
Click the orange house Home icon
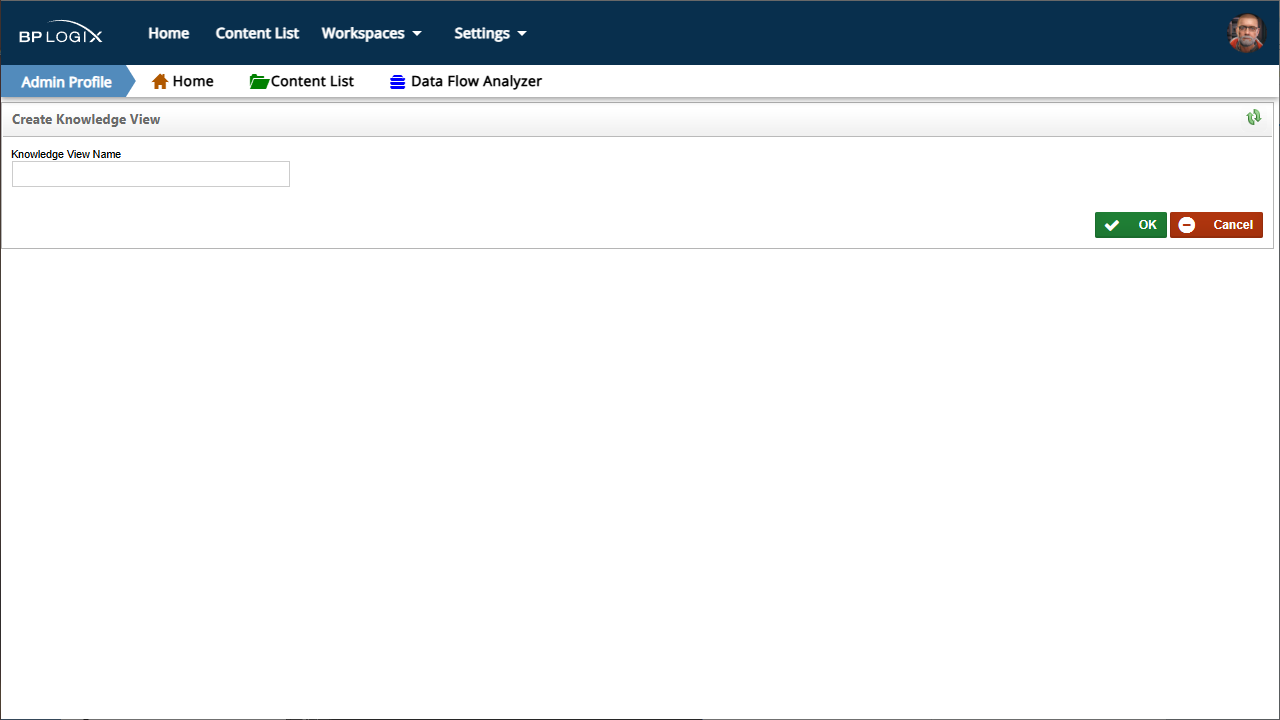[160, 82]
